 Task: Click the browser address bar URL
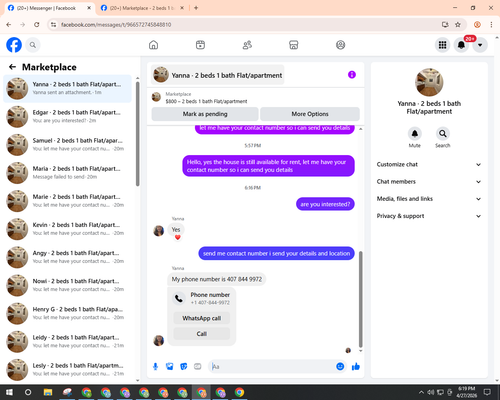point(116,25)
